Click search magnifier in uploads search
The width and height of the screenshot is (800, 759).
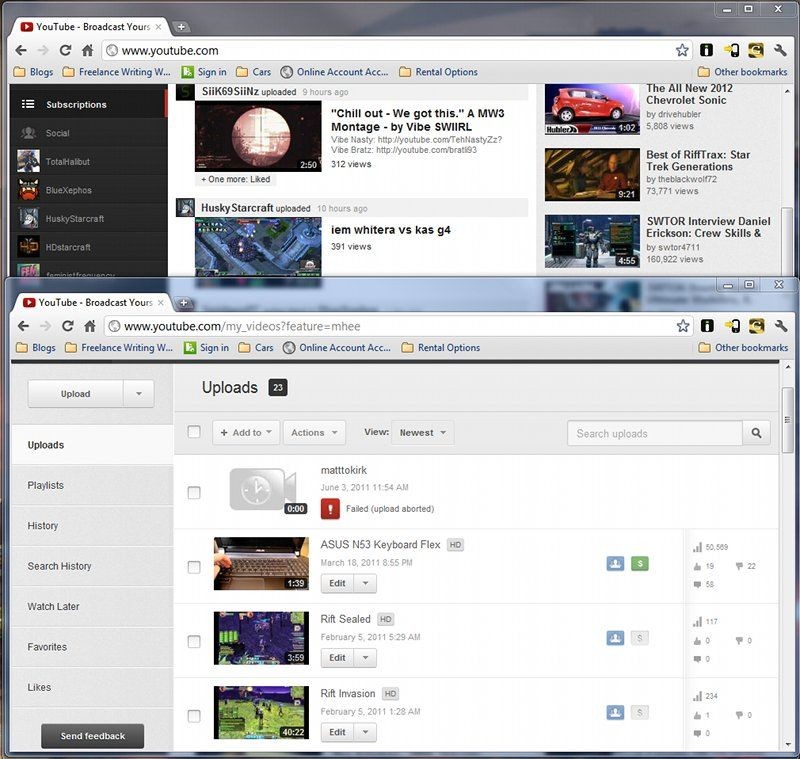click(756, 433)
